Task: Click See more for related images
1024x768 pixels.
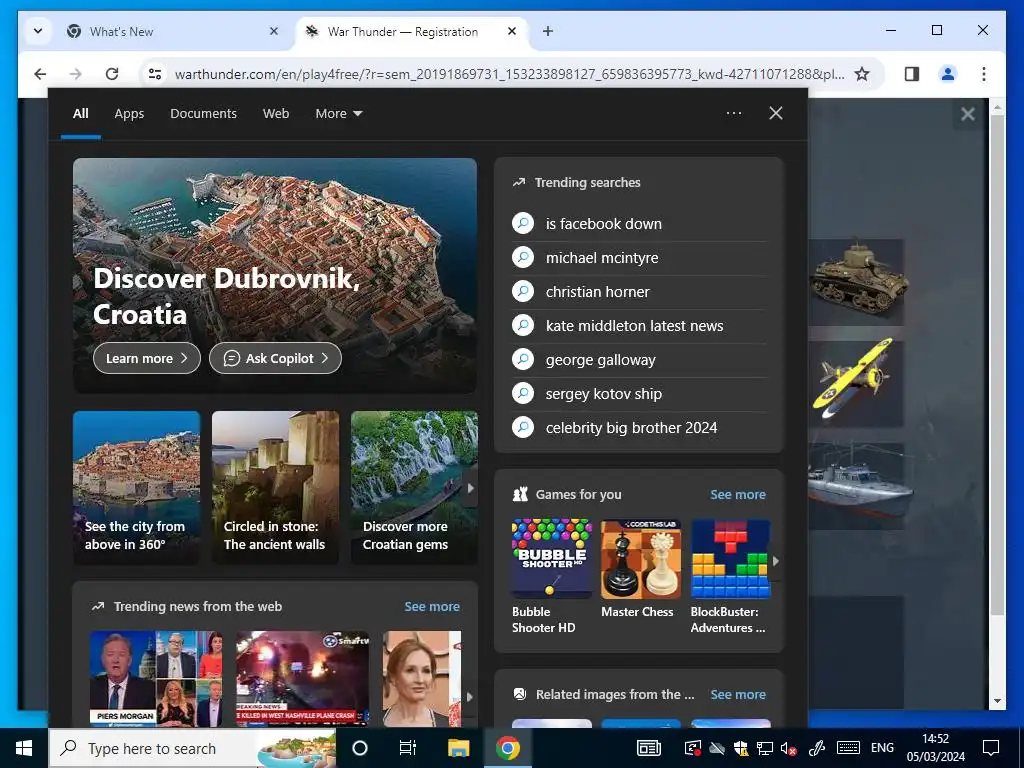Action: tap(737, 694)
